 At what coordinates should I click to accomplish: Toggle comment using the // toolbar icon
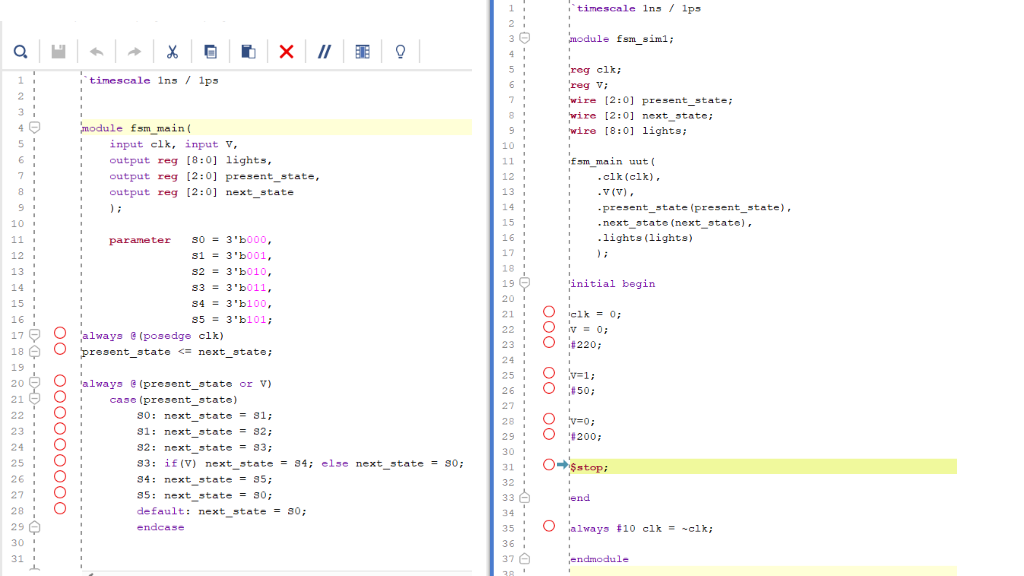click(324, 51)
